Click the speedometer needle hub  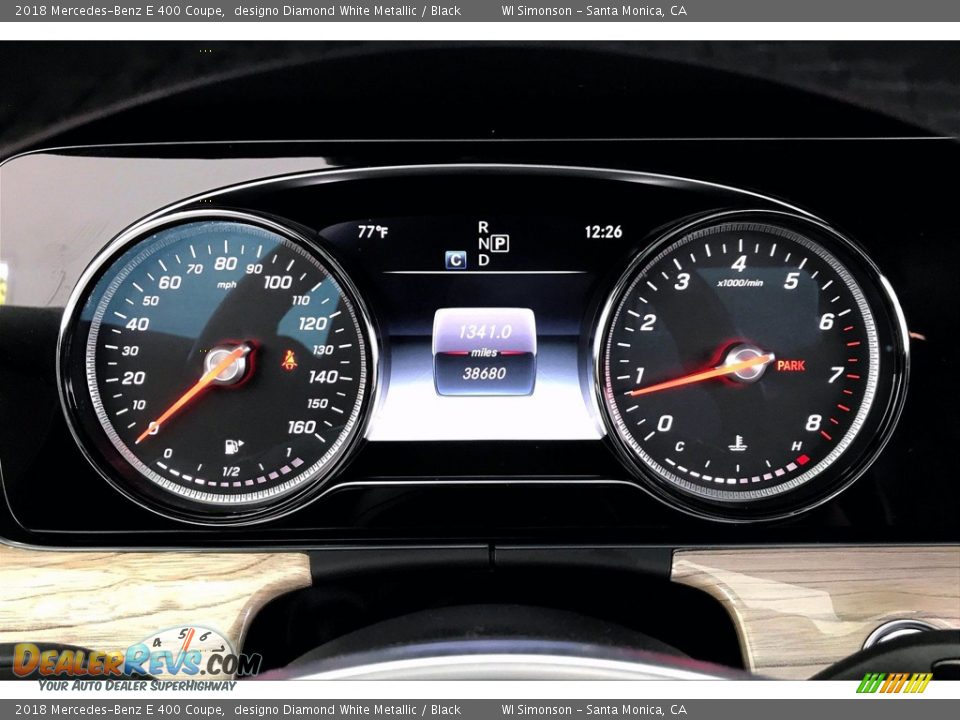(227, 365)
